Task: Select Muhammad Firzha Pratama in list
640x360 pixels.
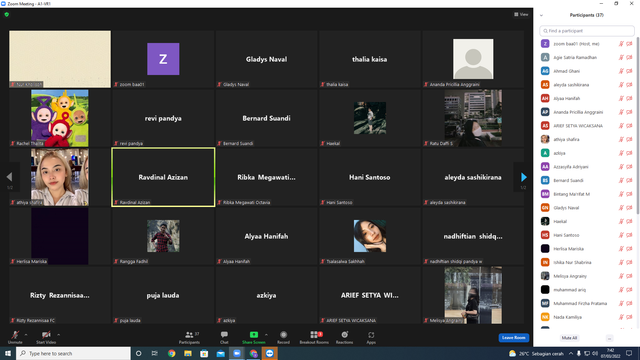Action: click(587, 304)
